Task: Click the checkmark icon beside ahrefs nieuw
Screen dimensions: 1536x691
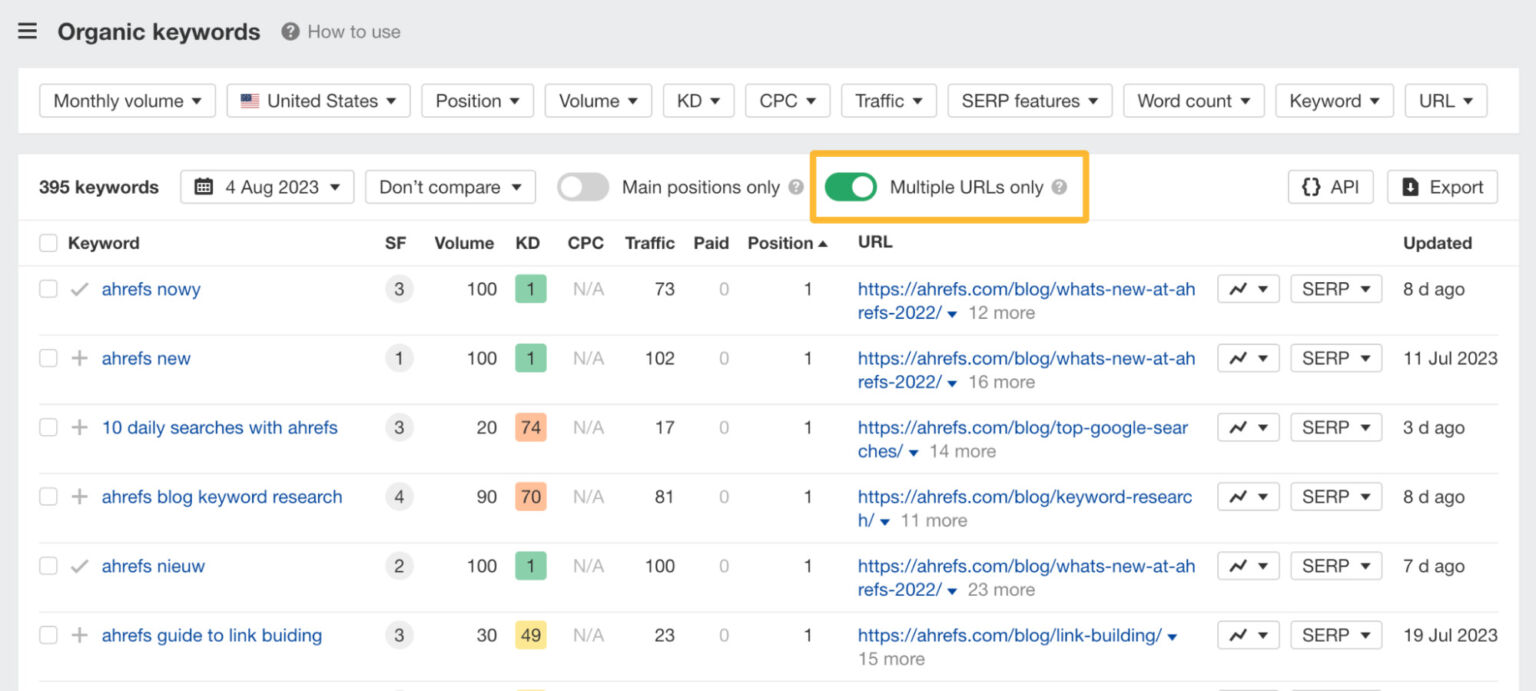Action: pyautogui.click(x=78, y=565)
